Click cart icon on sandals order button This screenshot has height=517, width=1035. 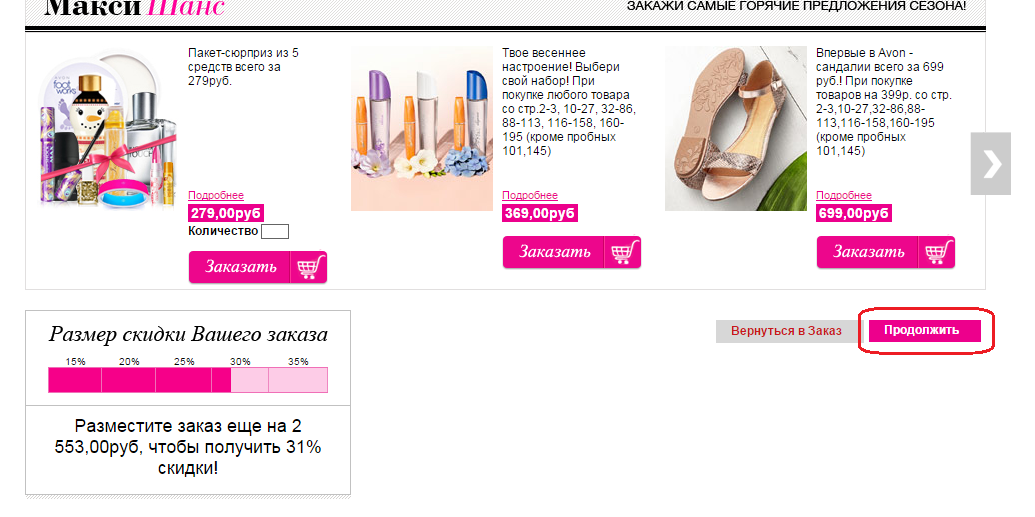(x=938, y=252)
